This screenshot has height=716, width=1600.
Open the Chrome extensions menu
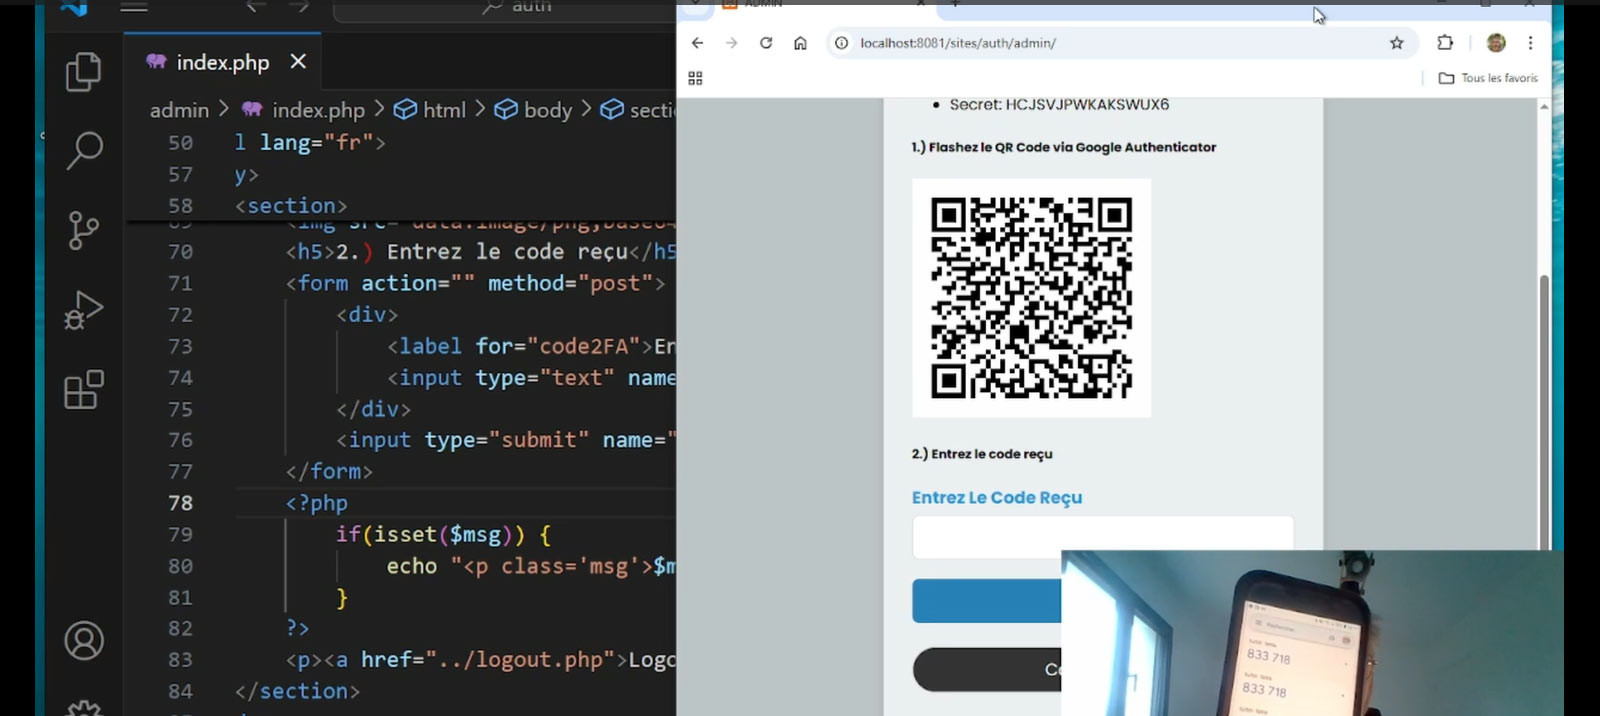point(1445,43)
